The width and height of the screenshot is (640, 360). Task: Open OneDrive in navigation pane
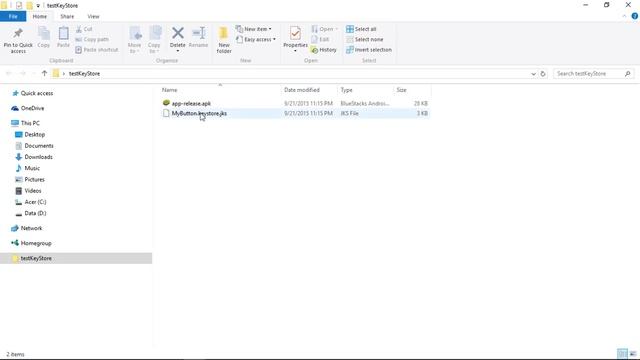point(32,108)
